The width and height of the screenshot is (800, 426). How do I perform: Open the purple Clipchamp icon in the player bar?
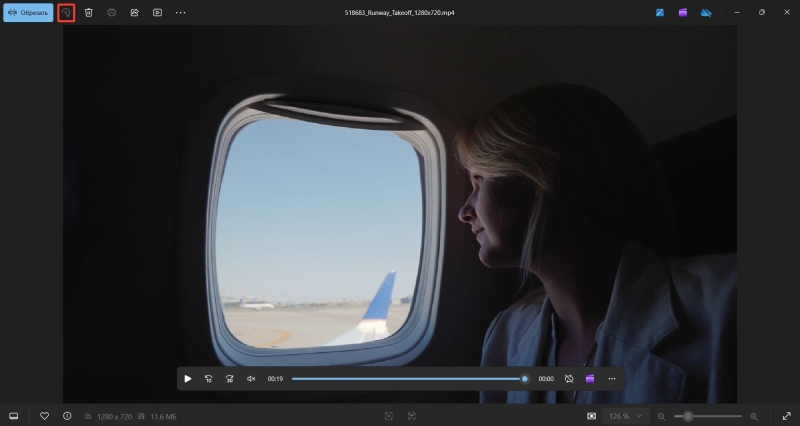coord(590,379)
